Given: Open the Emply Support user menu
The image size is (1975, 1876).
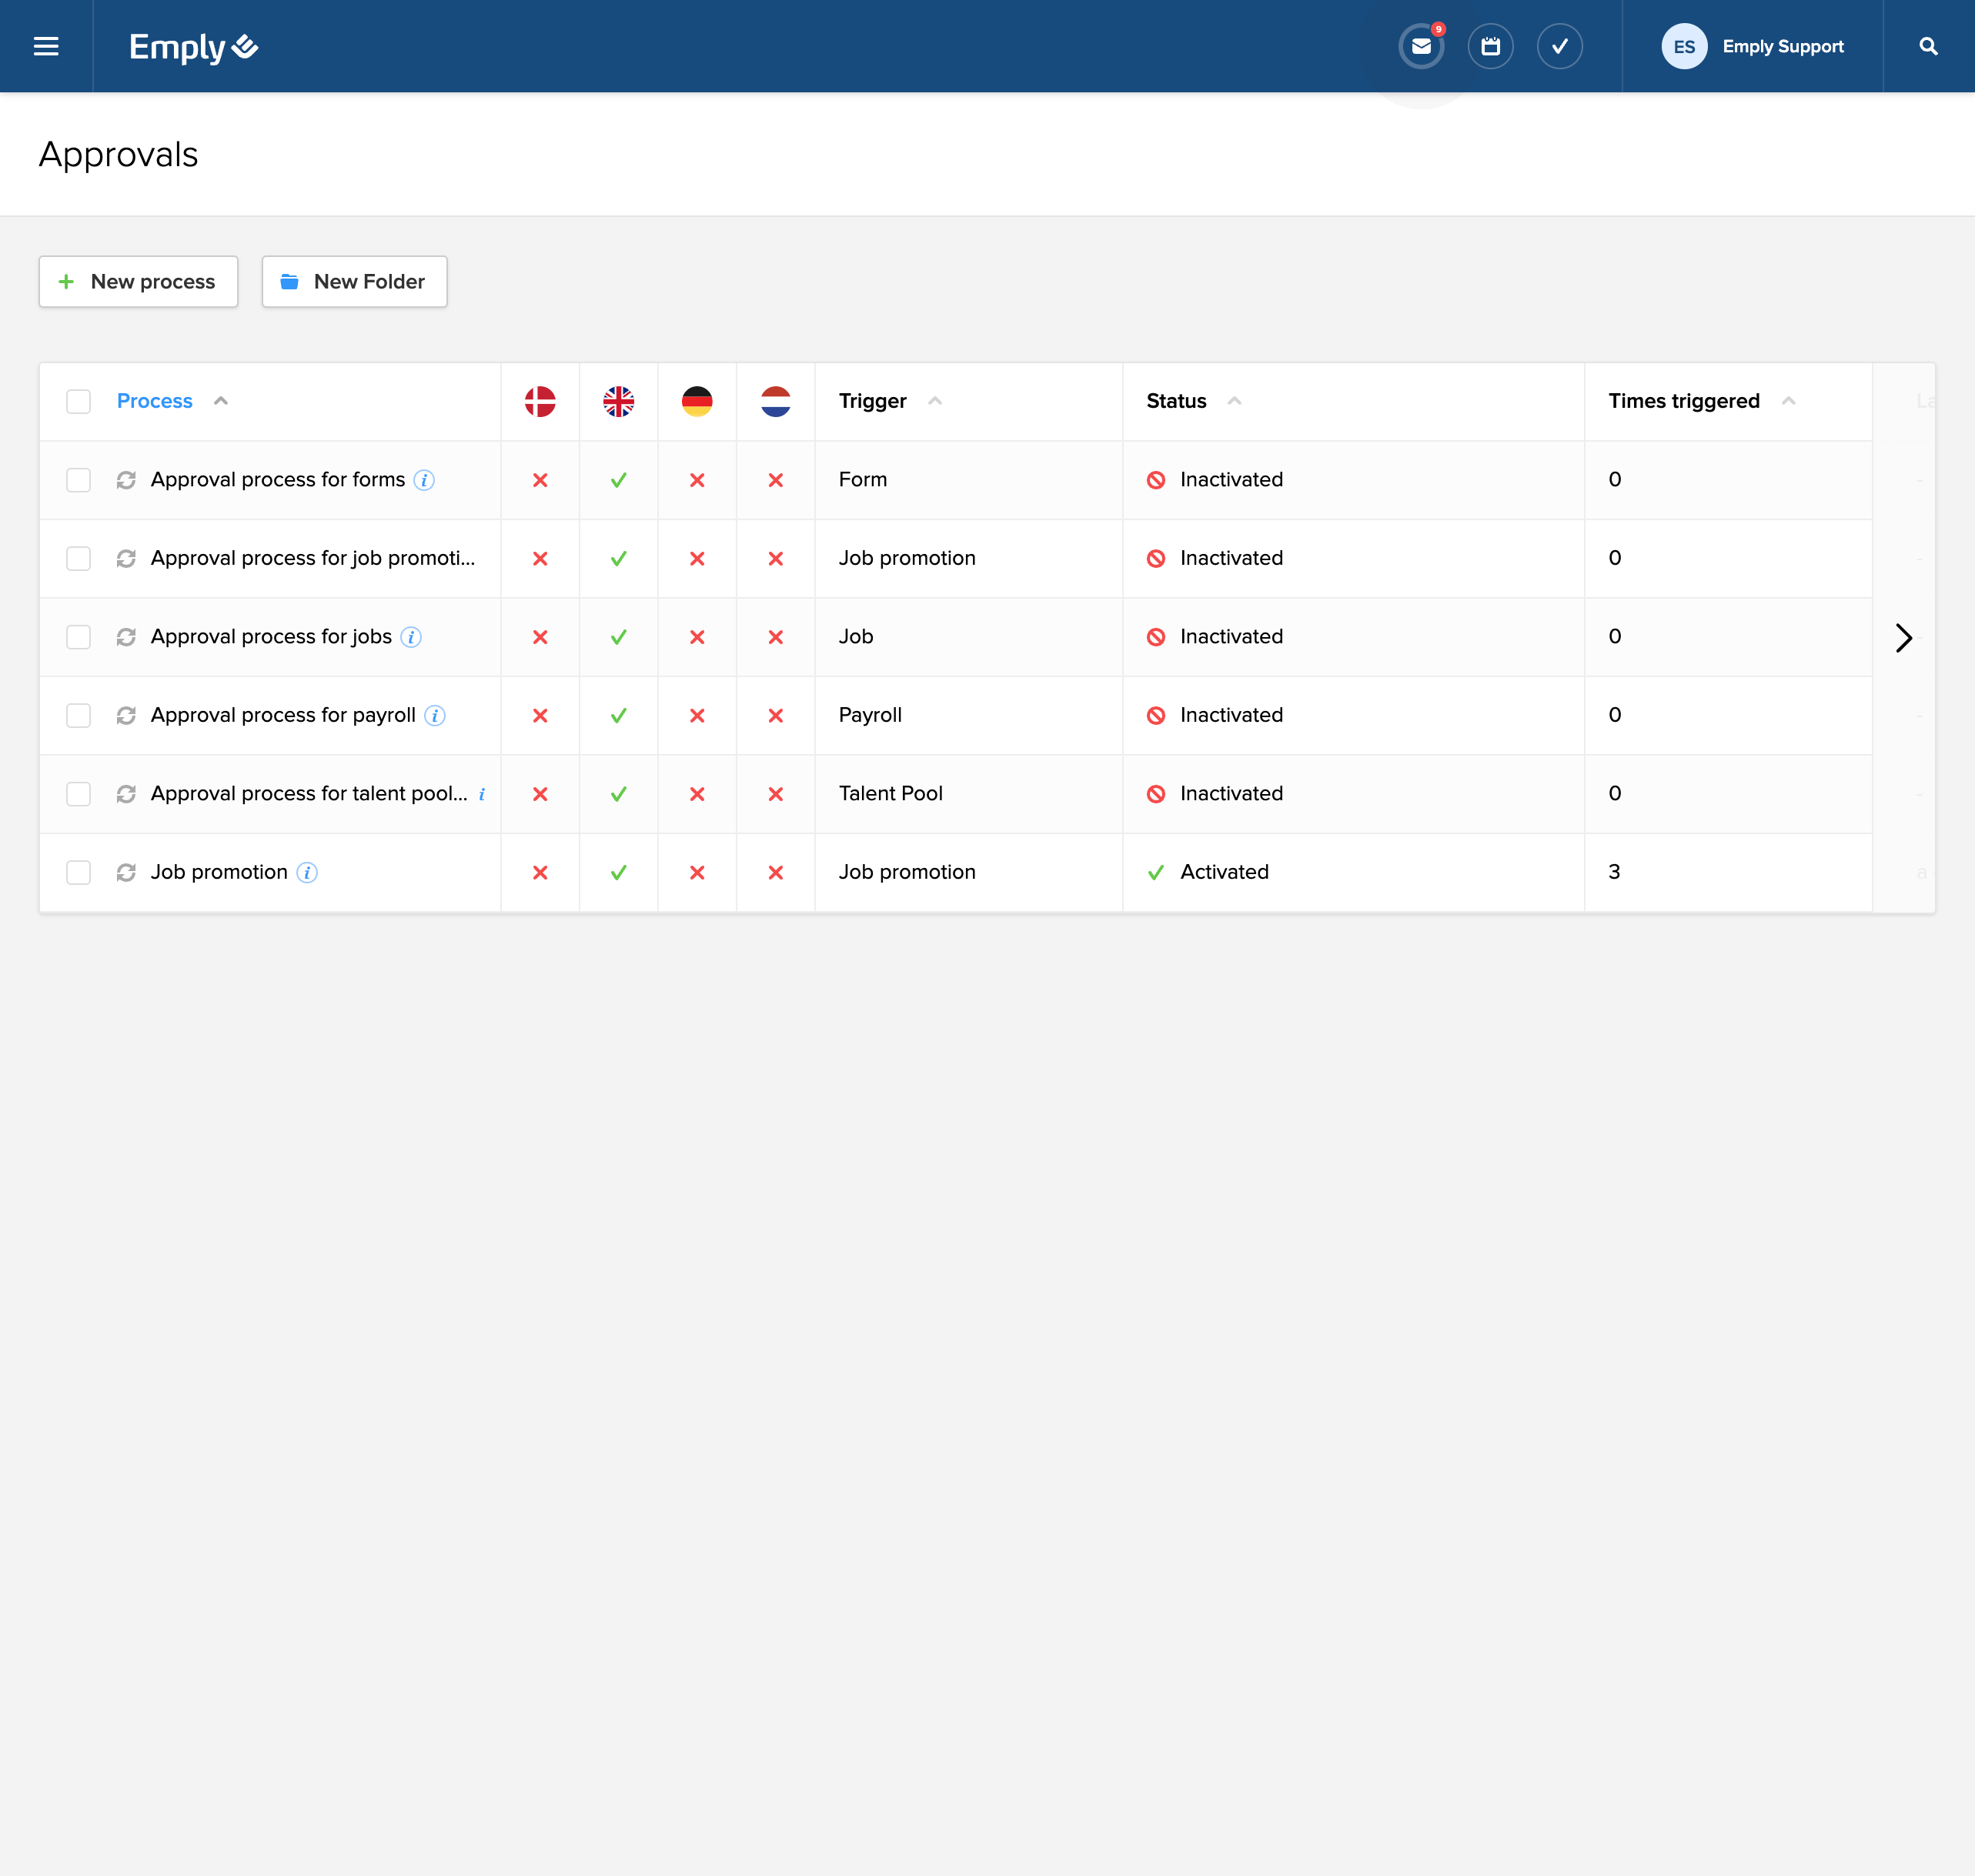Looking at the screenshot, I should (x=1753, y=46).
